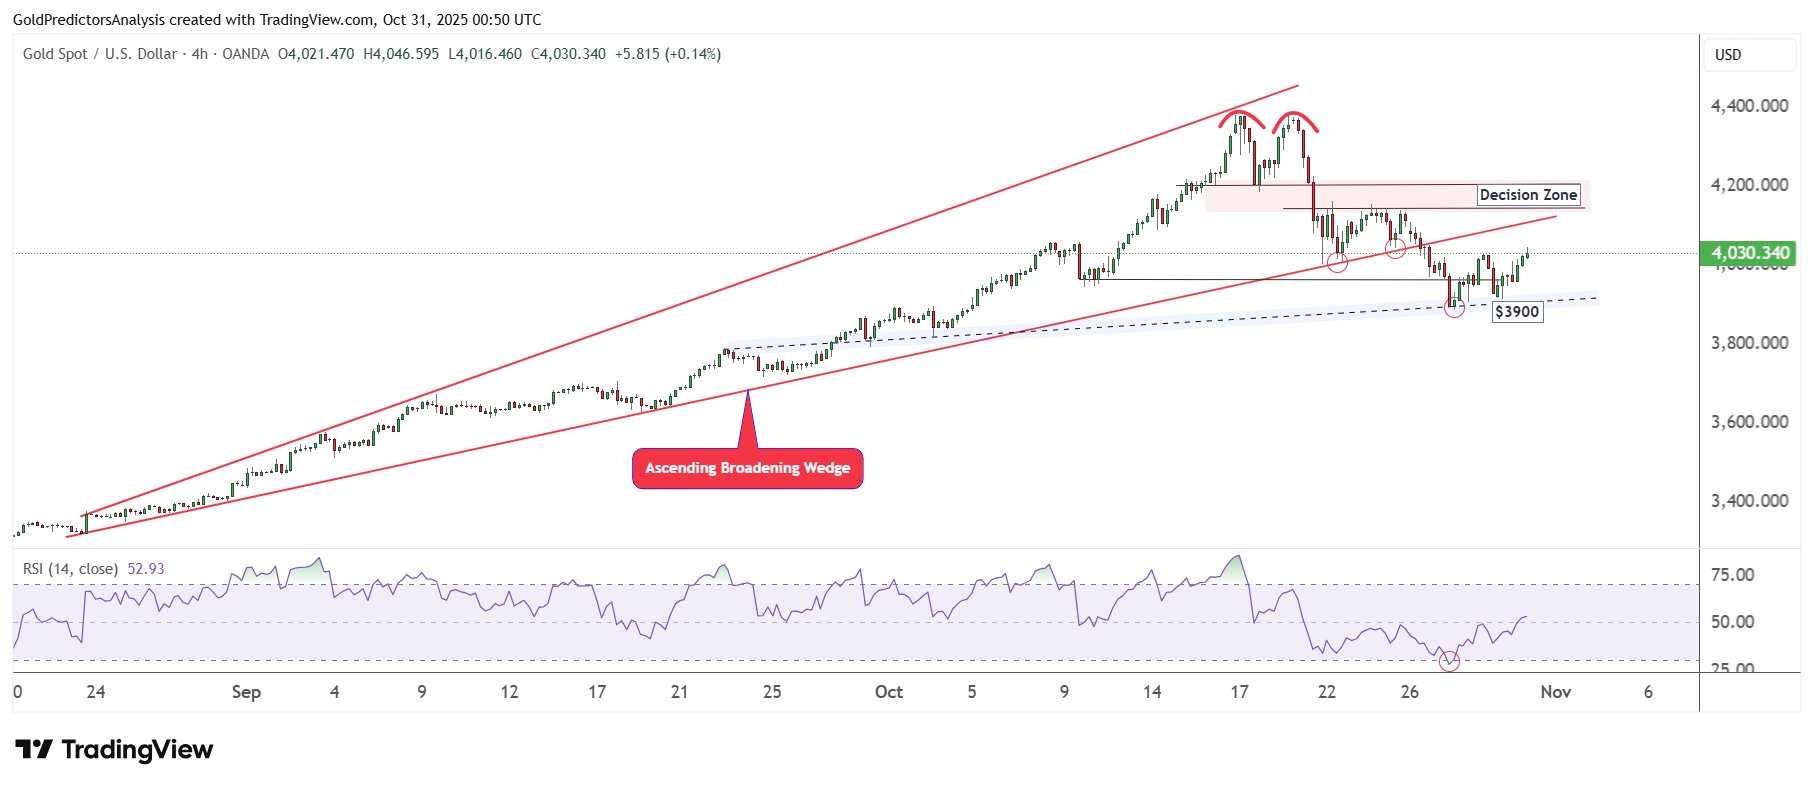Click the Nov label on the time axis
This screenshot has width=1814, height=787.
pos(1555,692)
